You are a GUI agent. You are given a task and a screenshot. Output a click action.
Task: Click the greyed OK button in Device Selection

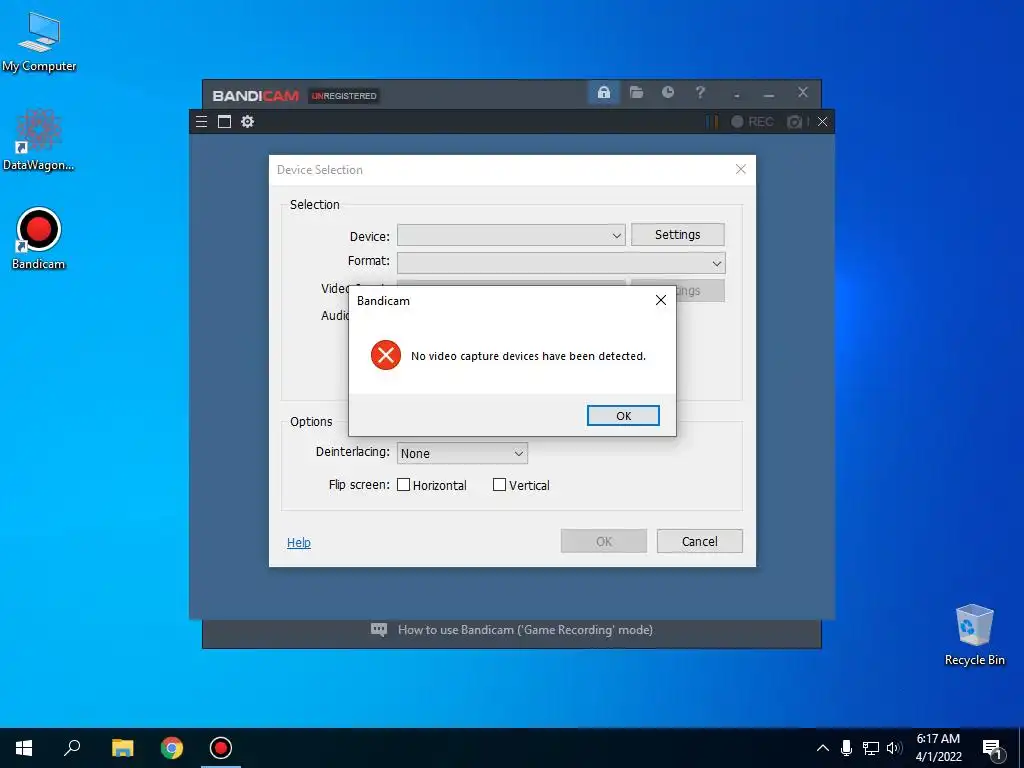click(x=603, y=541)
